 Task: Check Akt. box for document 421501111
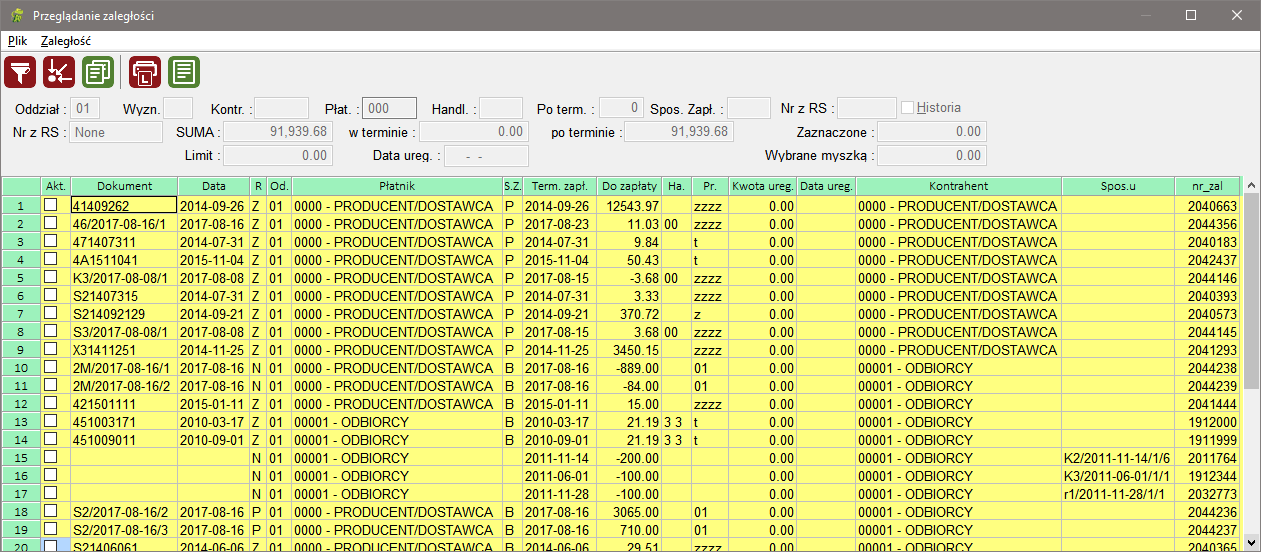click(51, 403)
